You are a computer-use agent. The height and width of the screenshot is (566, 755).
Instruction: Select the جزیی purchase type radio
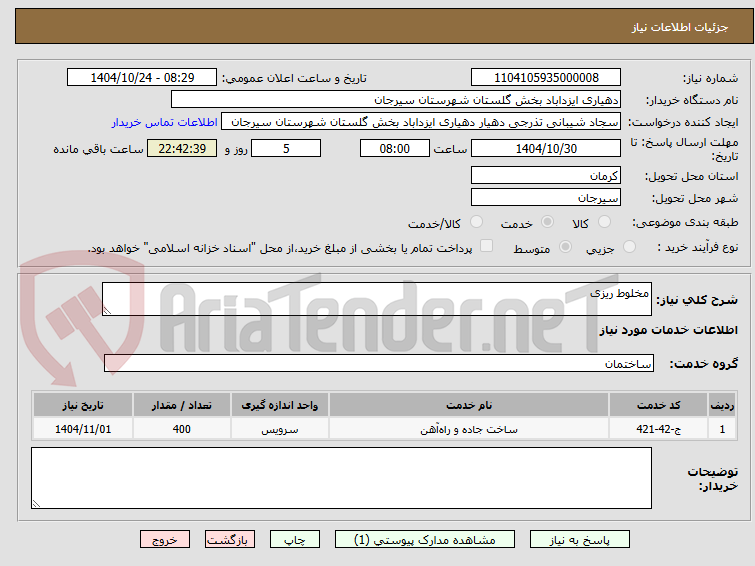point(629,247)
